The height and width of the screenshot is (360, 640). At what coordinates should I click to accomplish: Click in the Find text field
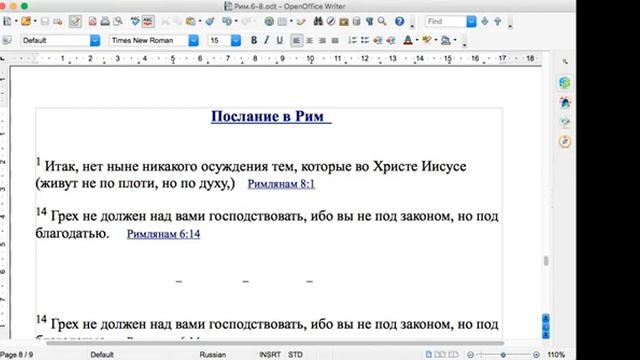pos(445,21)
